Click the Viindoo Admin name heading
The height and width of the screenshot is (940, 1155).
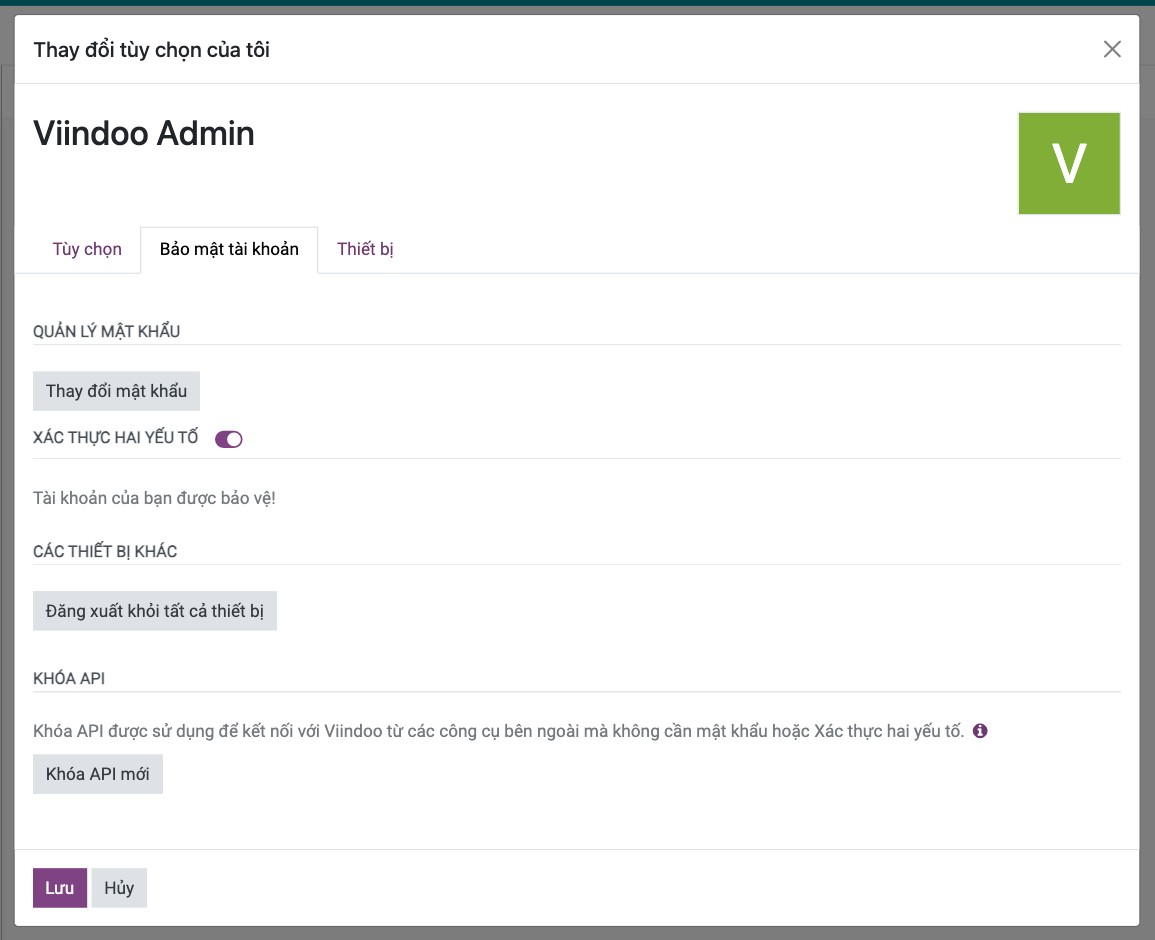pyautogui.click(x=144, y=133)
